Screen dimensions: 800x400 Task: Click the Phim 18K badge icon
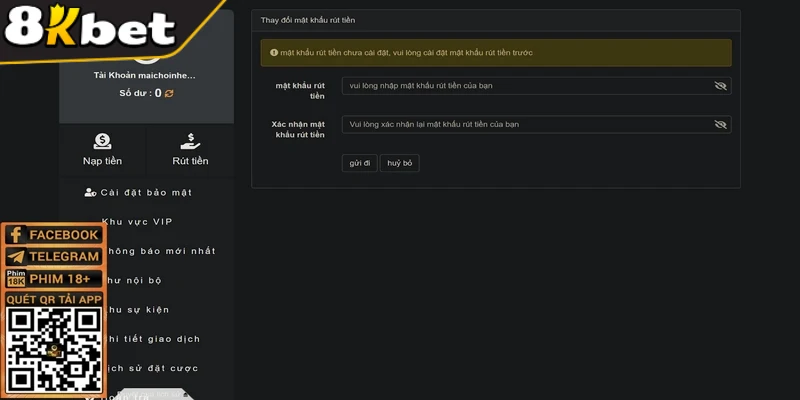click(15, 278)
